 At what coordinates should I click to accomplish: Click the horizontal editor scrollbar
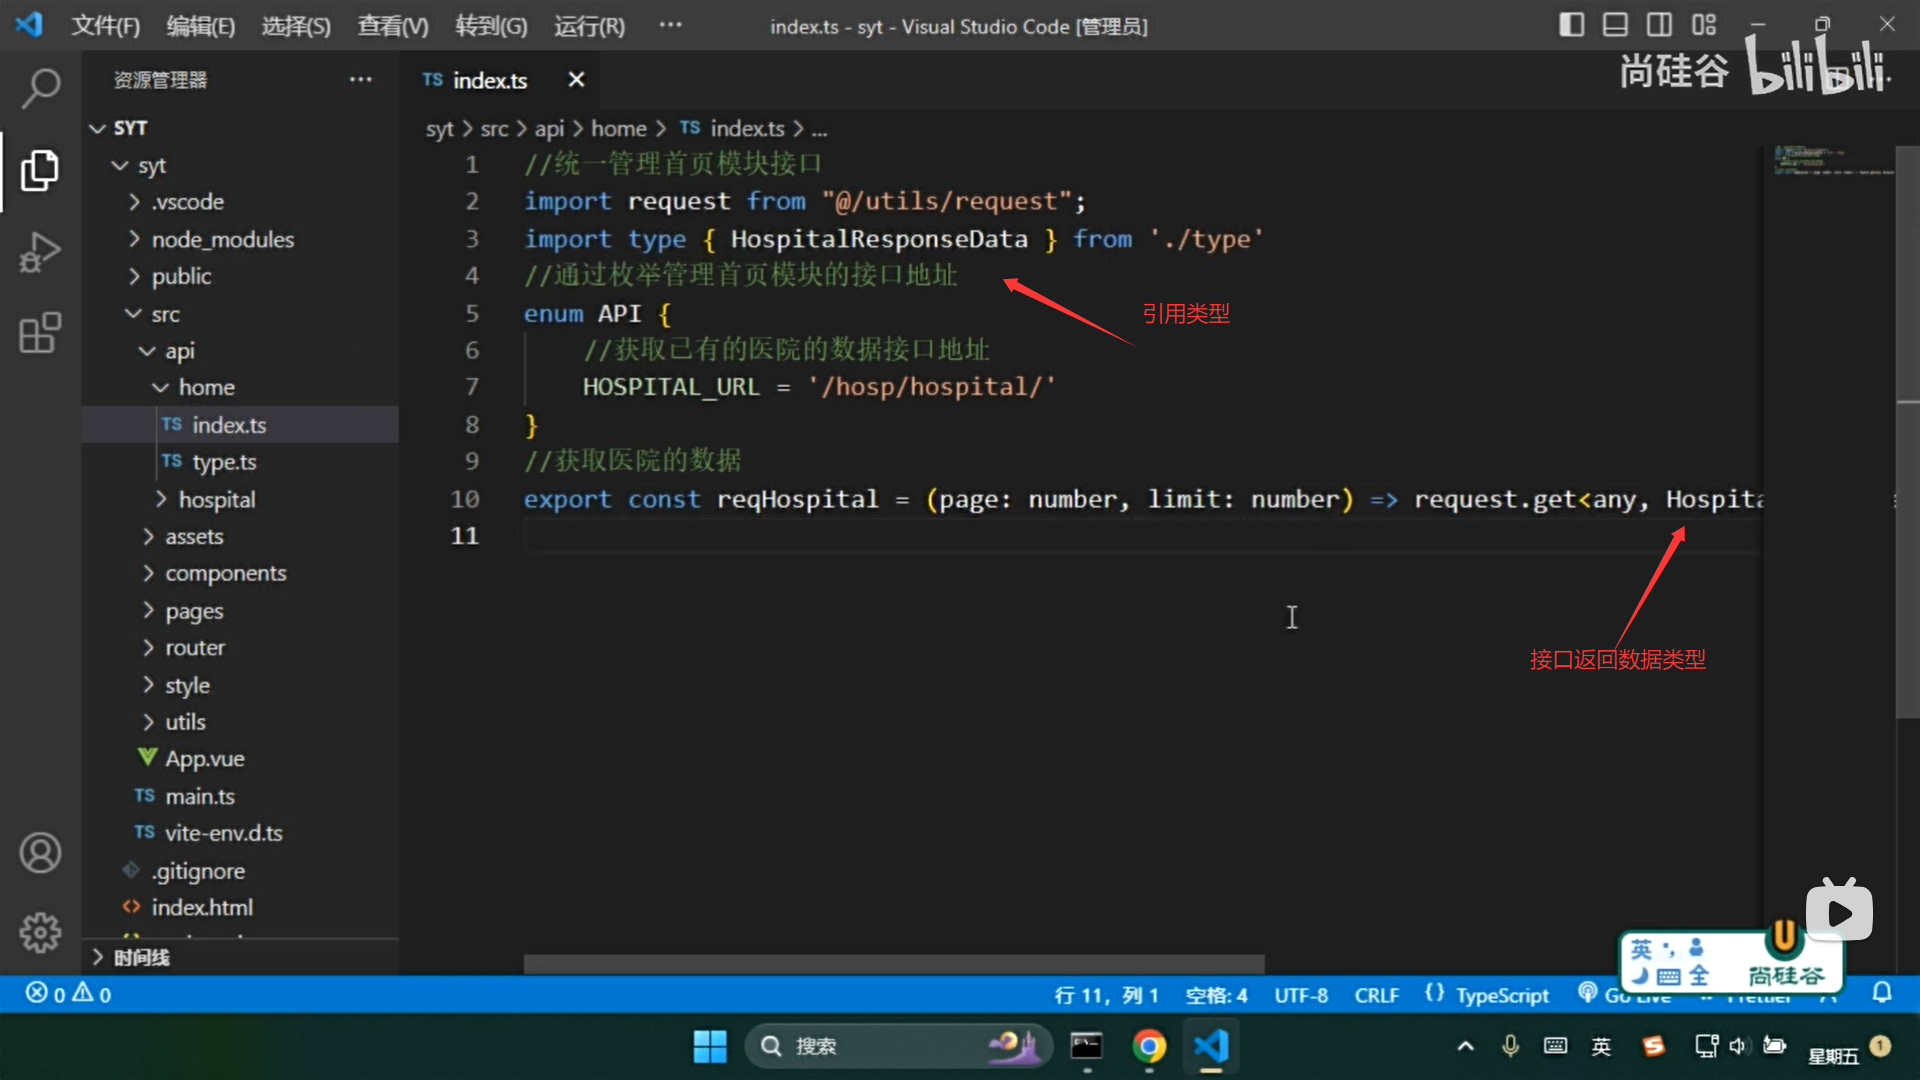click(893, 964)
